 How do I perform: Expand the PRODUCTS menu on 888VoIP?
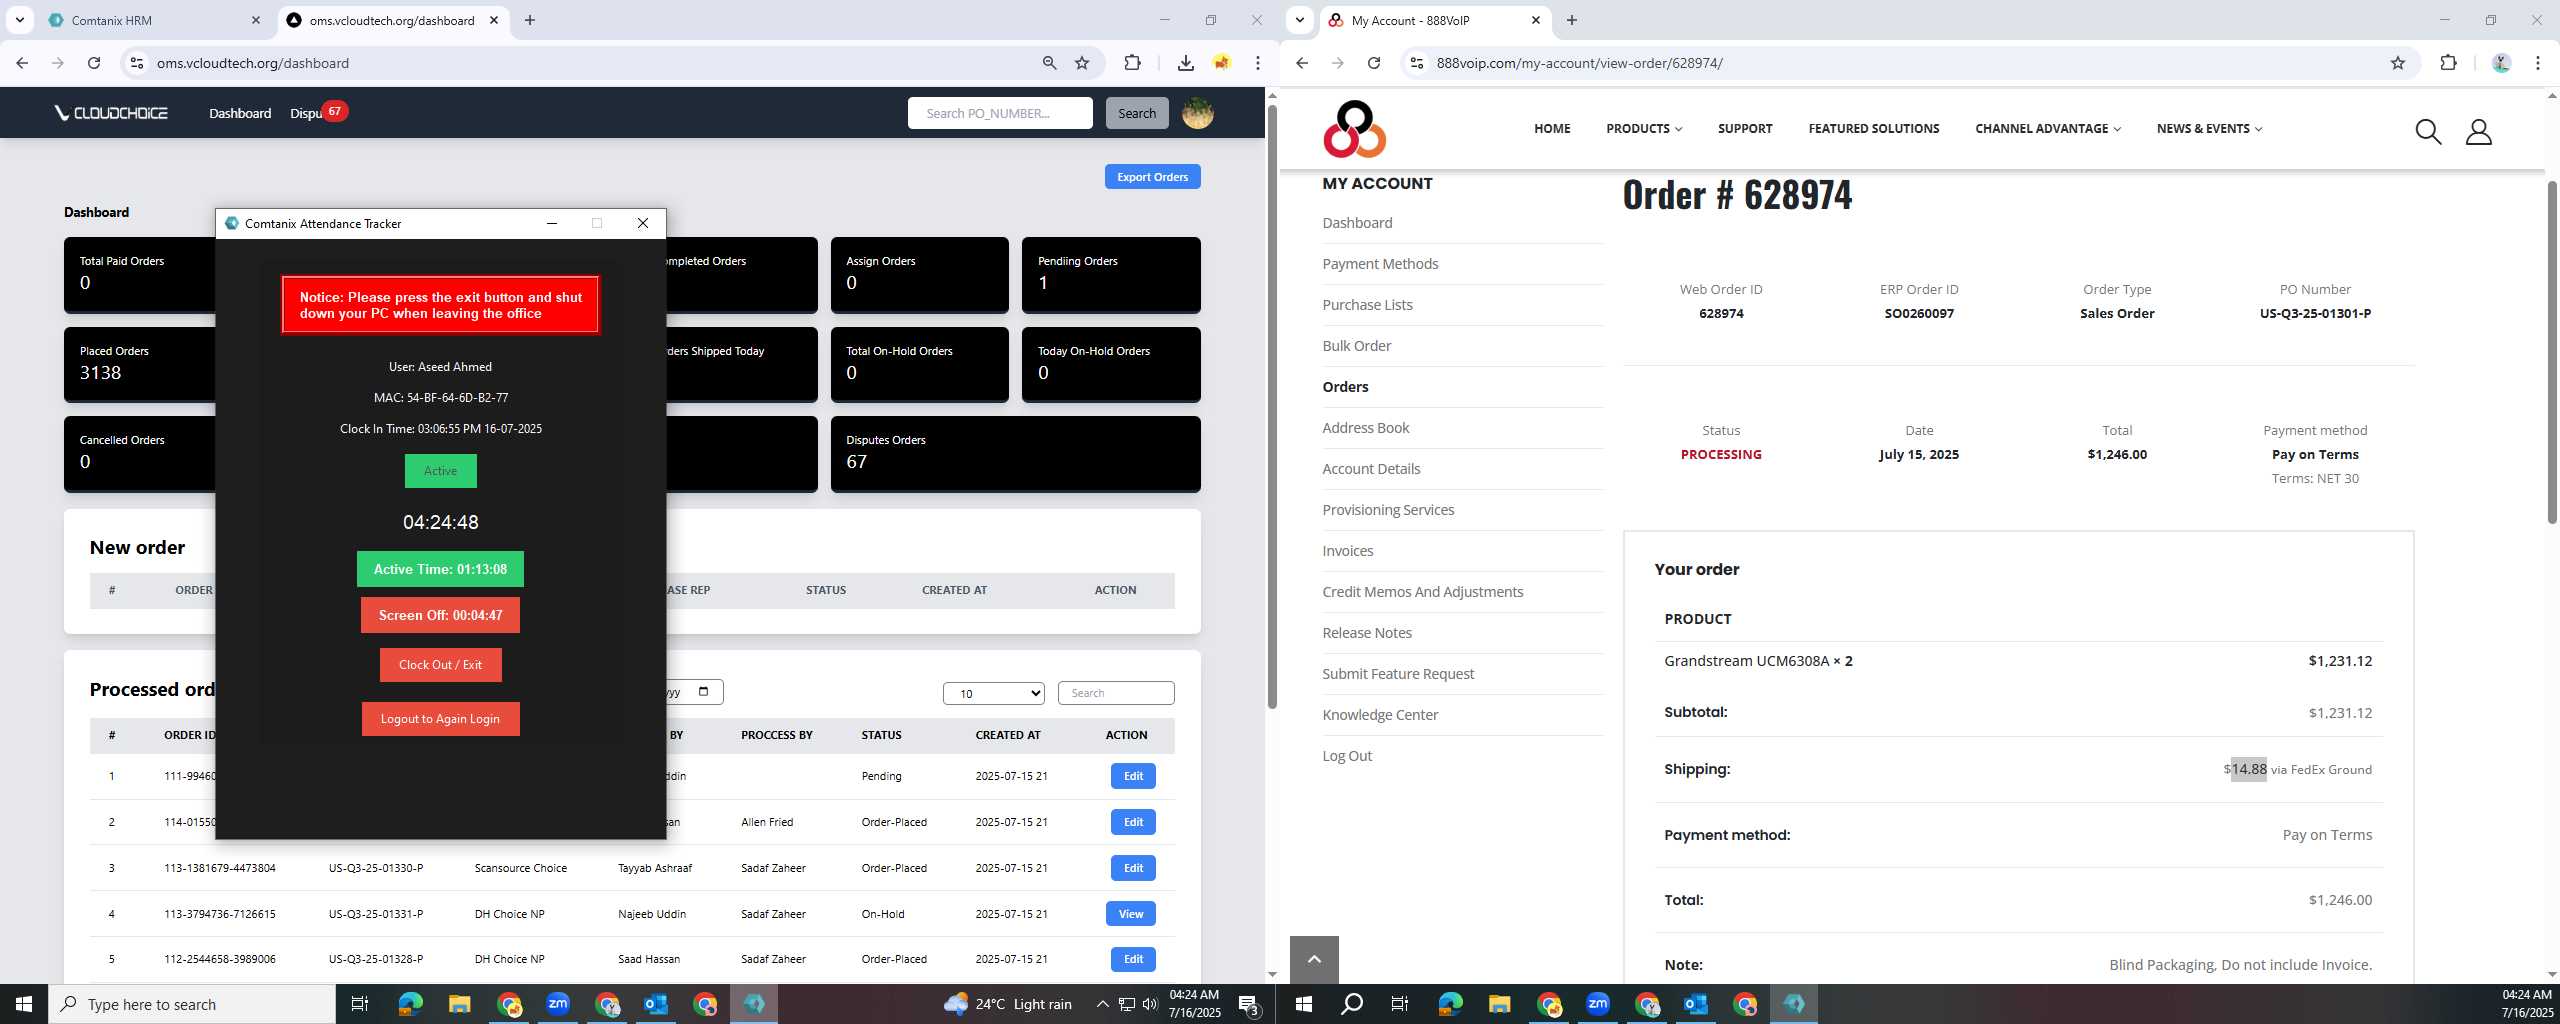click(x=1644, y=128)
